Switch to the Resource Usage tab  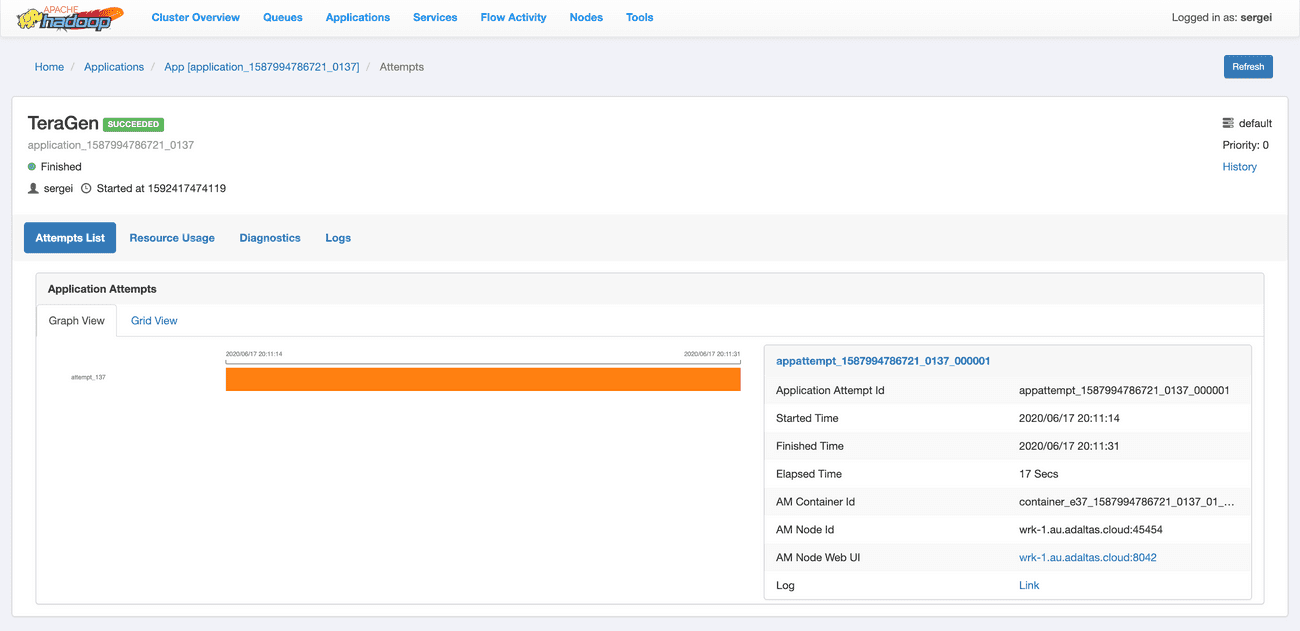point(172,238)
